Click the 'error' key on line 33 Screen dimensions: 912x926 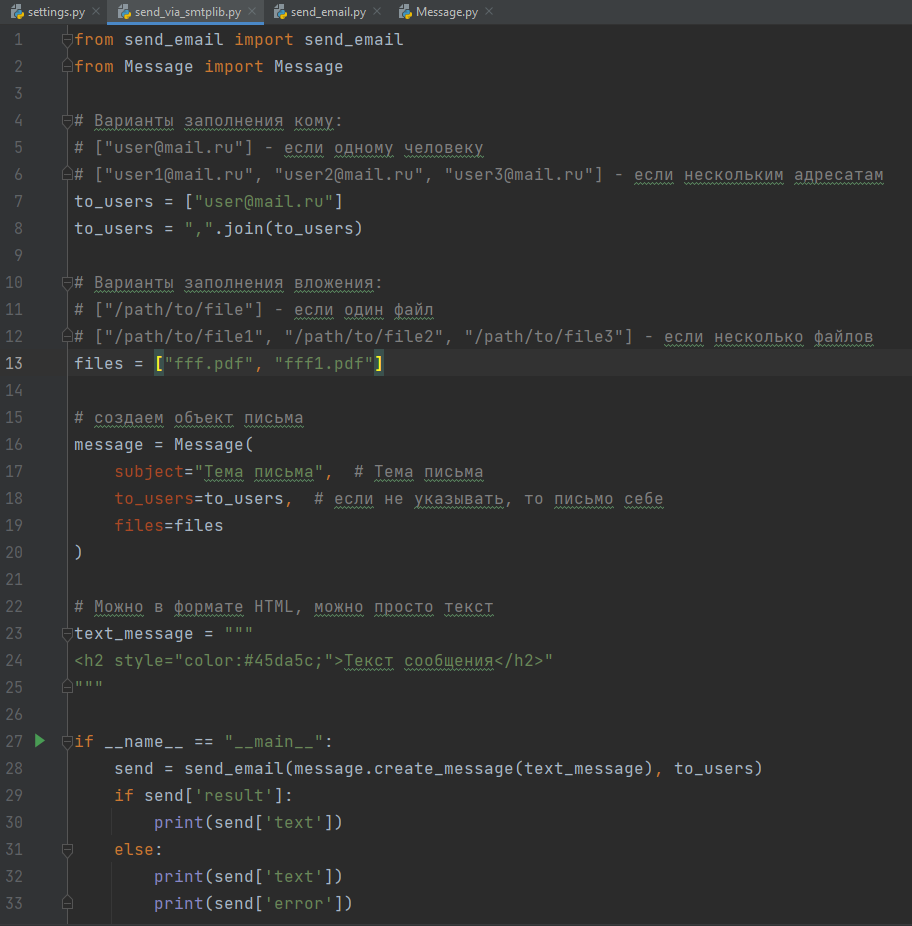coord(299,903)
